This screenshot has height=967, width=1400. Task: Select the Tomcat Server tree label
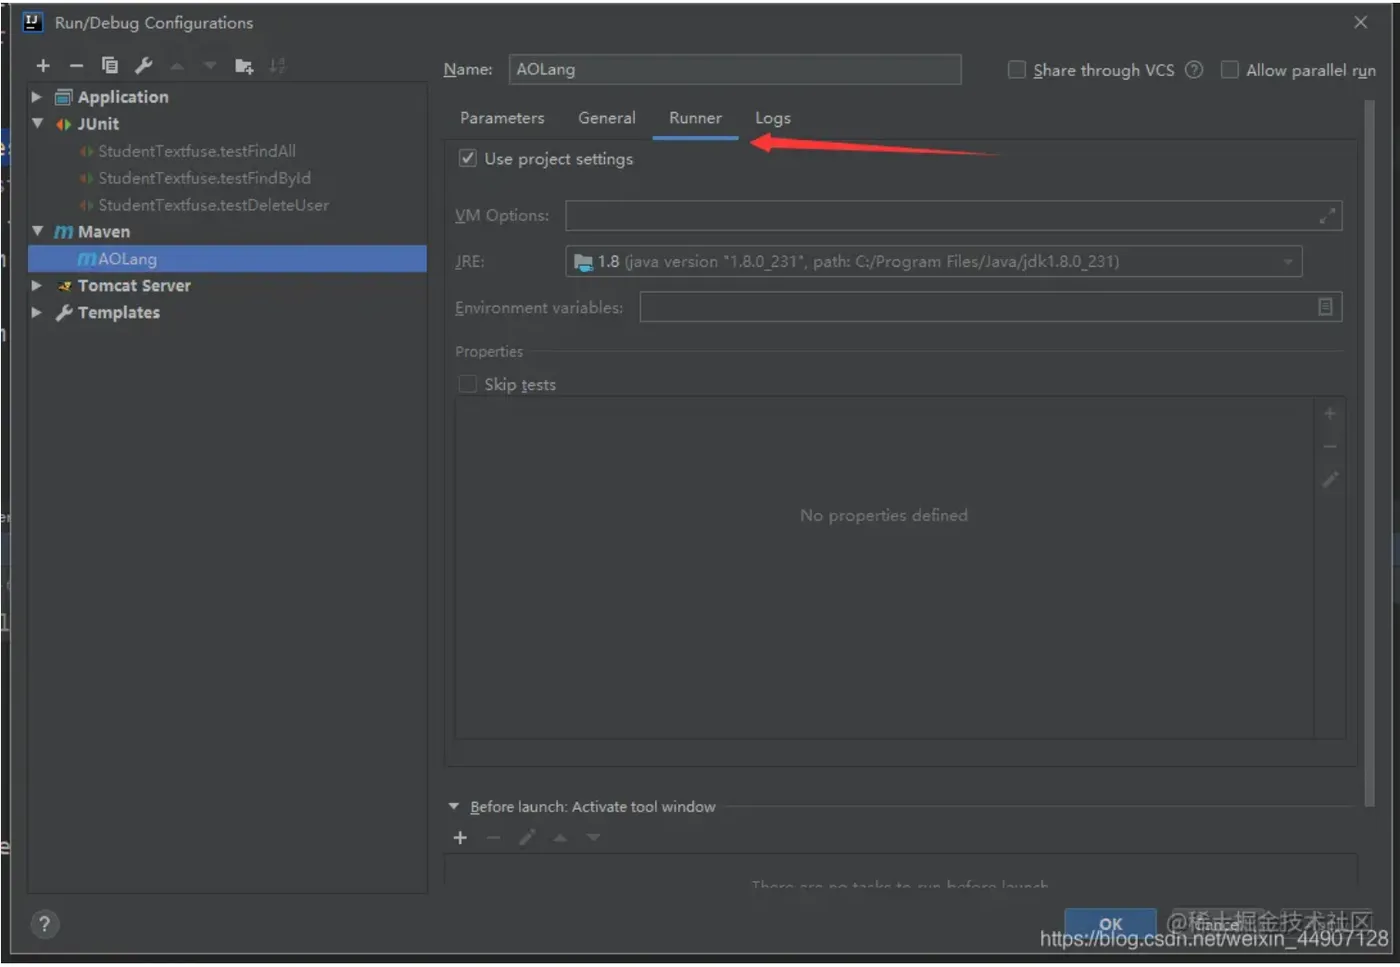click(x=134, y=286)
